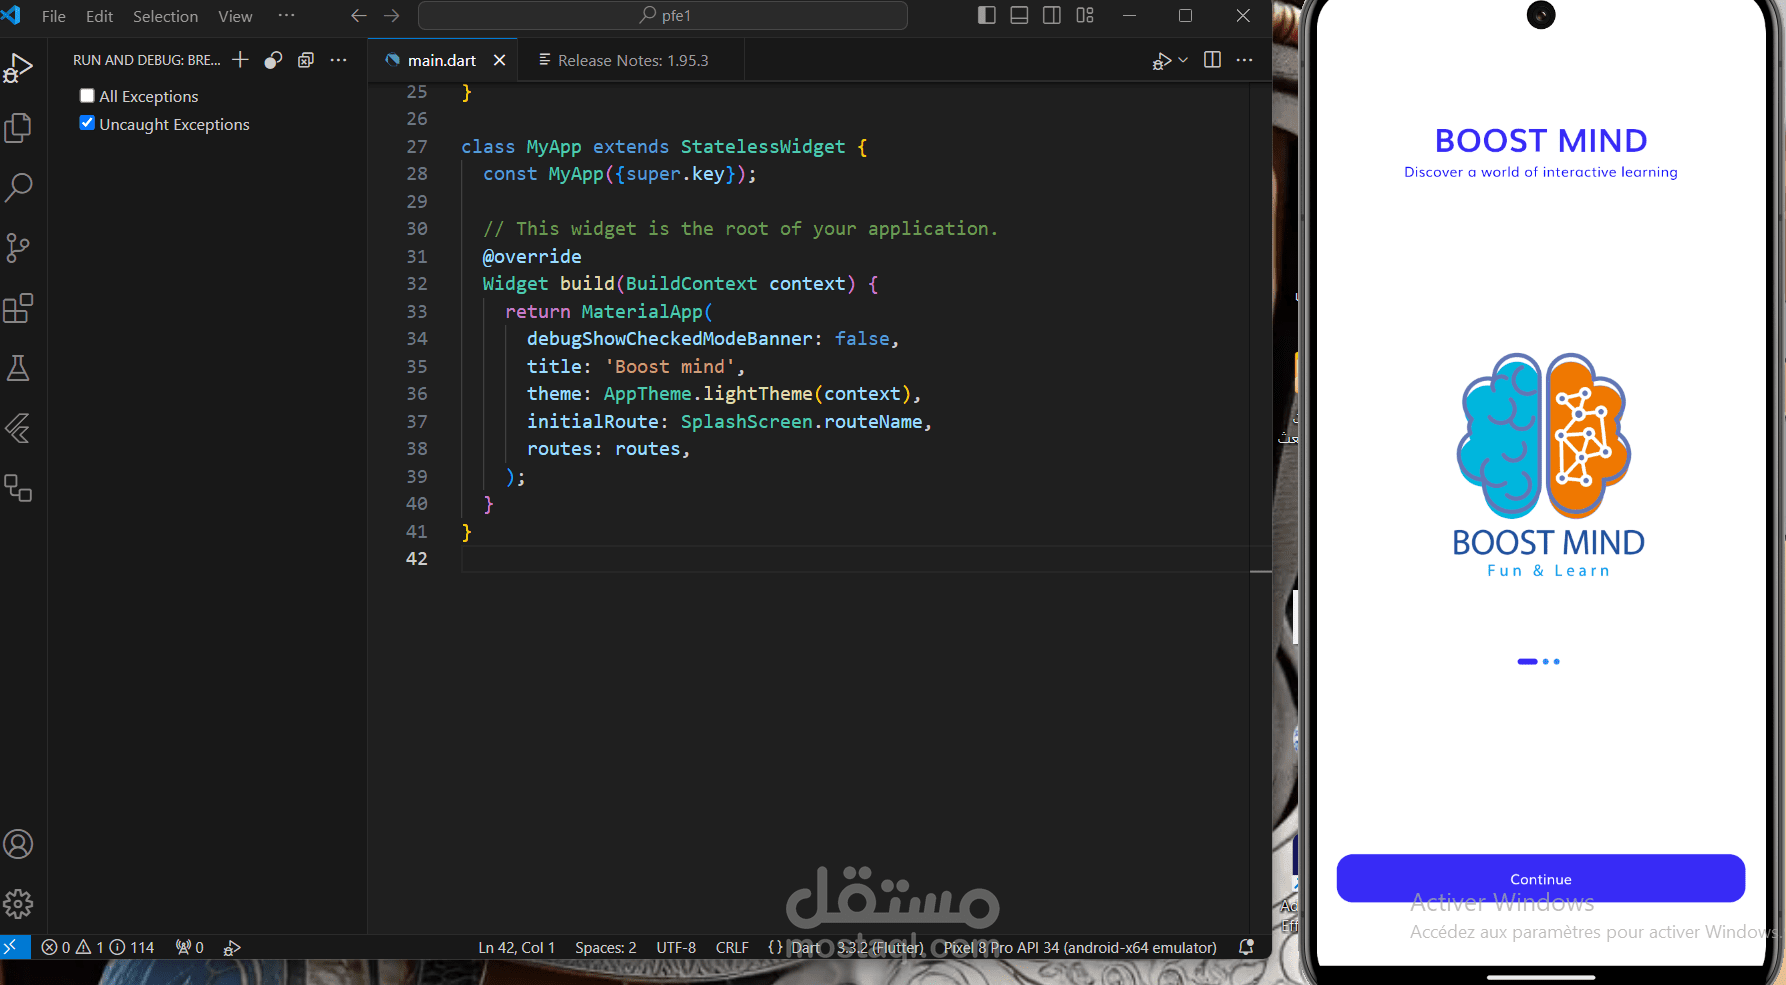Image resolution: width=1786 pixels, height=985 pixels.
Task: Open the Accounts menu icon
Action: (x=18, y=844)
